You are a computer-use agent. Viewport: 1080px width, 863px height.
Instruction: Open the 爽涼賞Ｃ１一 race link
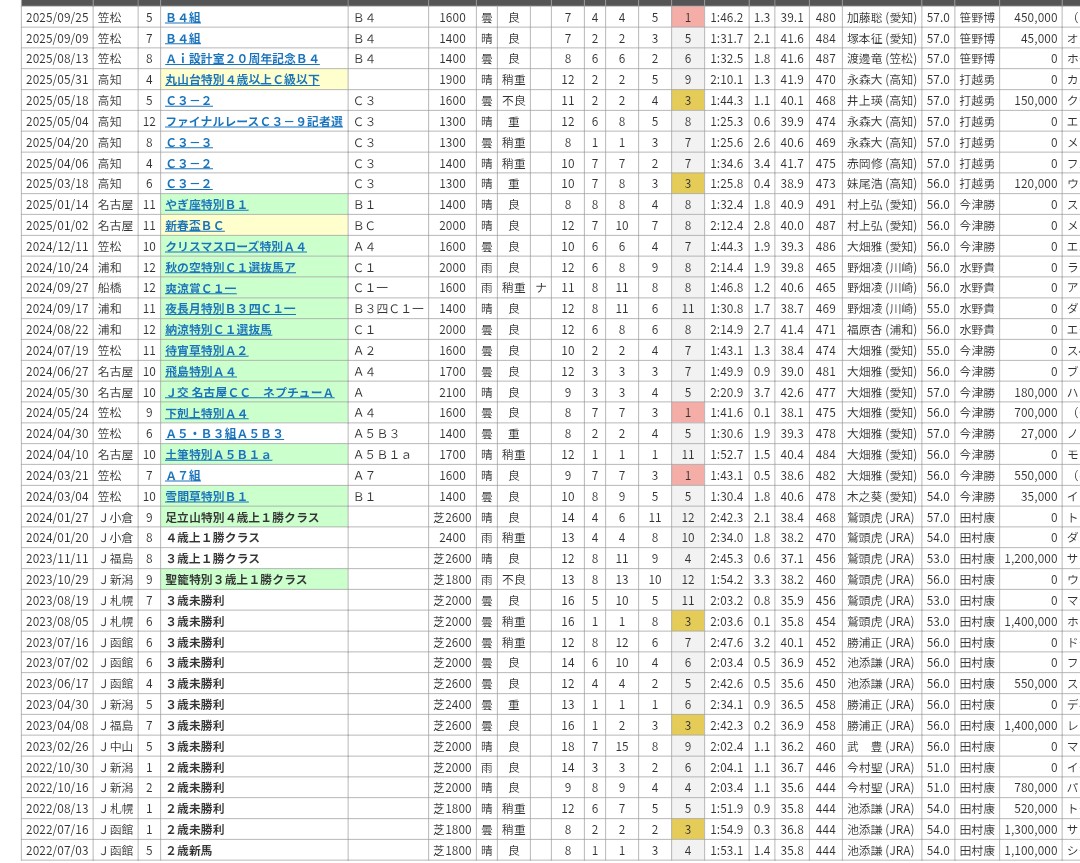tap(200, 288)
